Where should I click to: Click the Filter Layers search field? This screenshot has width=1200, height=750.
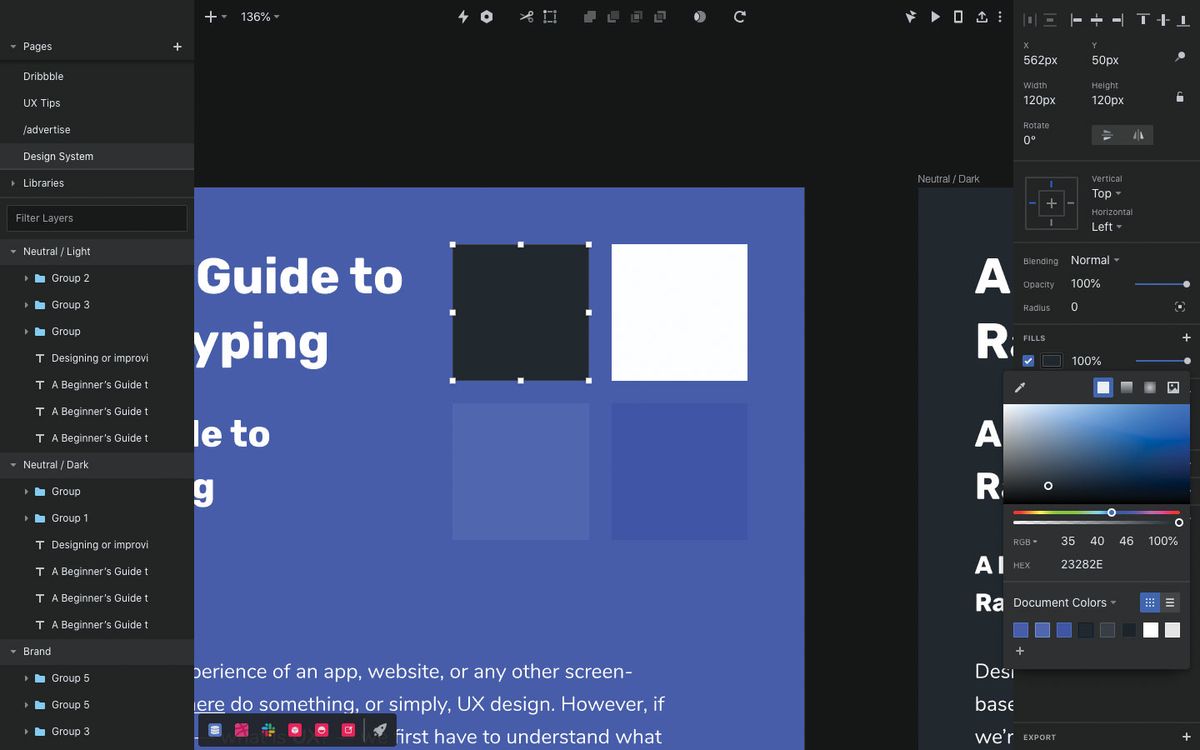tap(96, 218)
